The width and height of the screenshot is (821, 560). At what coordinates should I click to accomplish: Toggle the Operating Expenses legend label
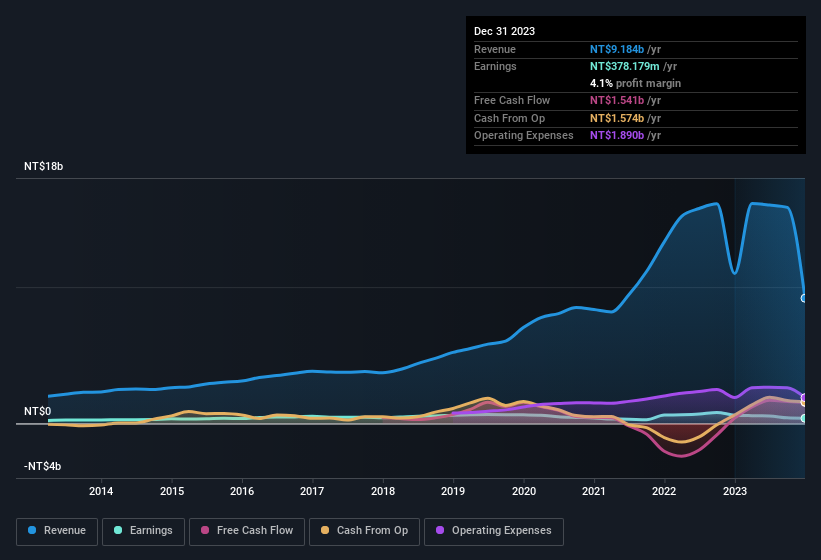click(x=500, y=530)
